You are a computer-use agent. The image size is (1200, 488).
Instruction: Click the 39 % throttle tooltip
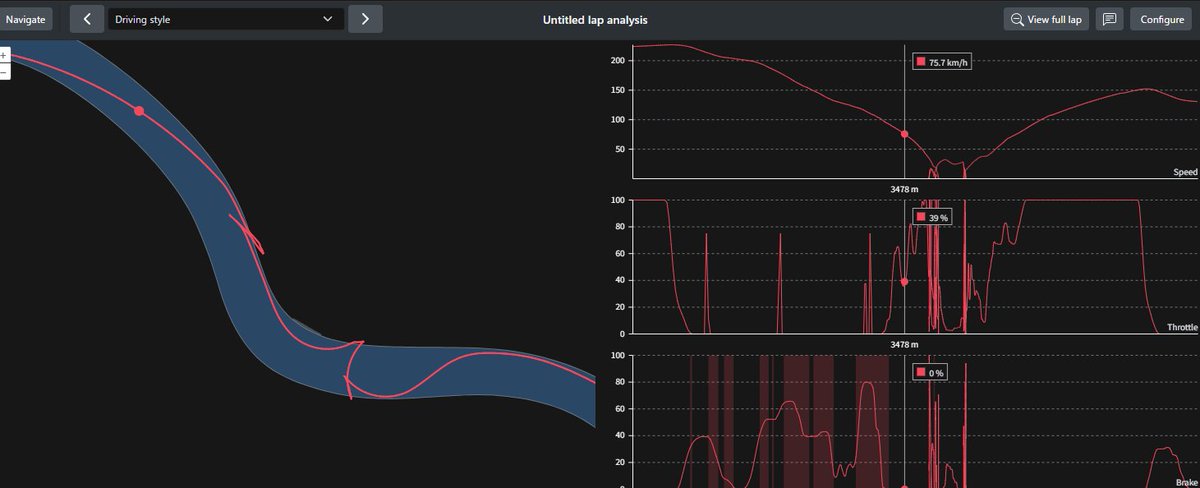pos(932,217)
